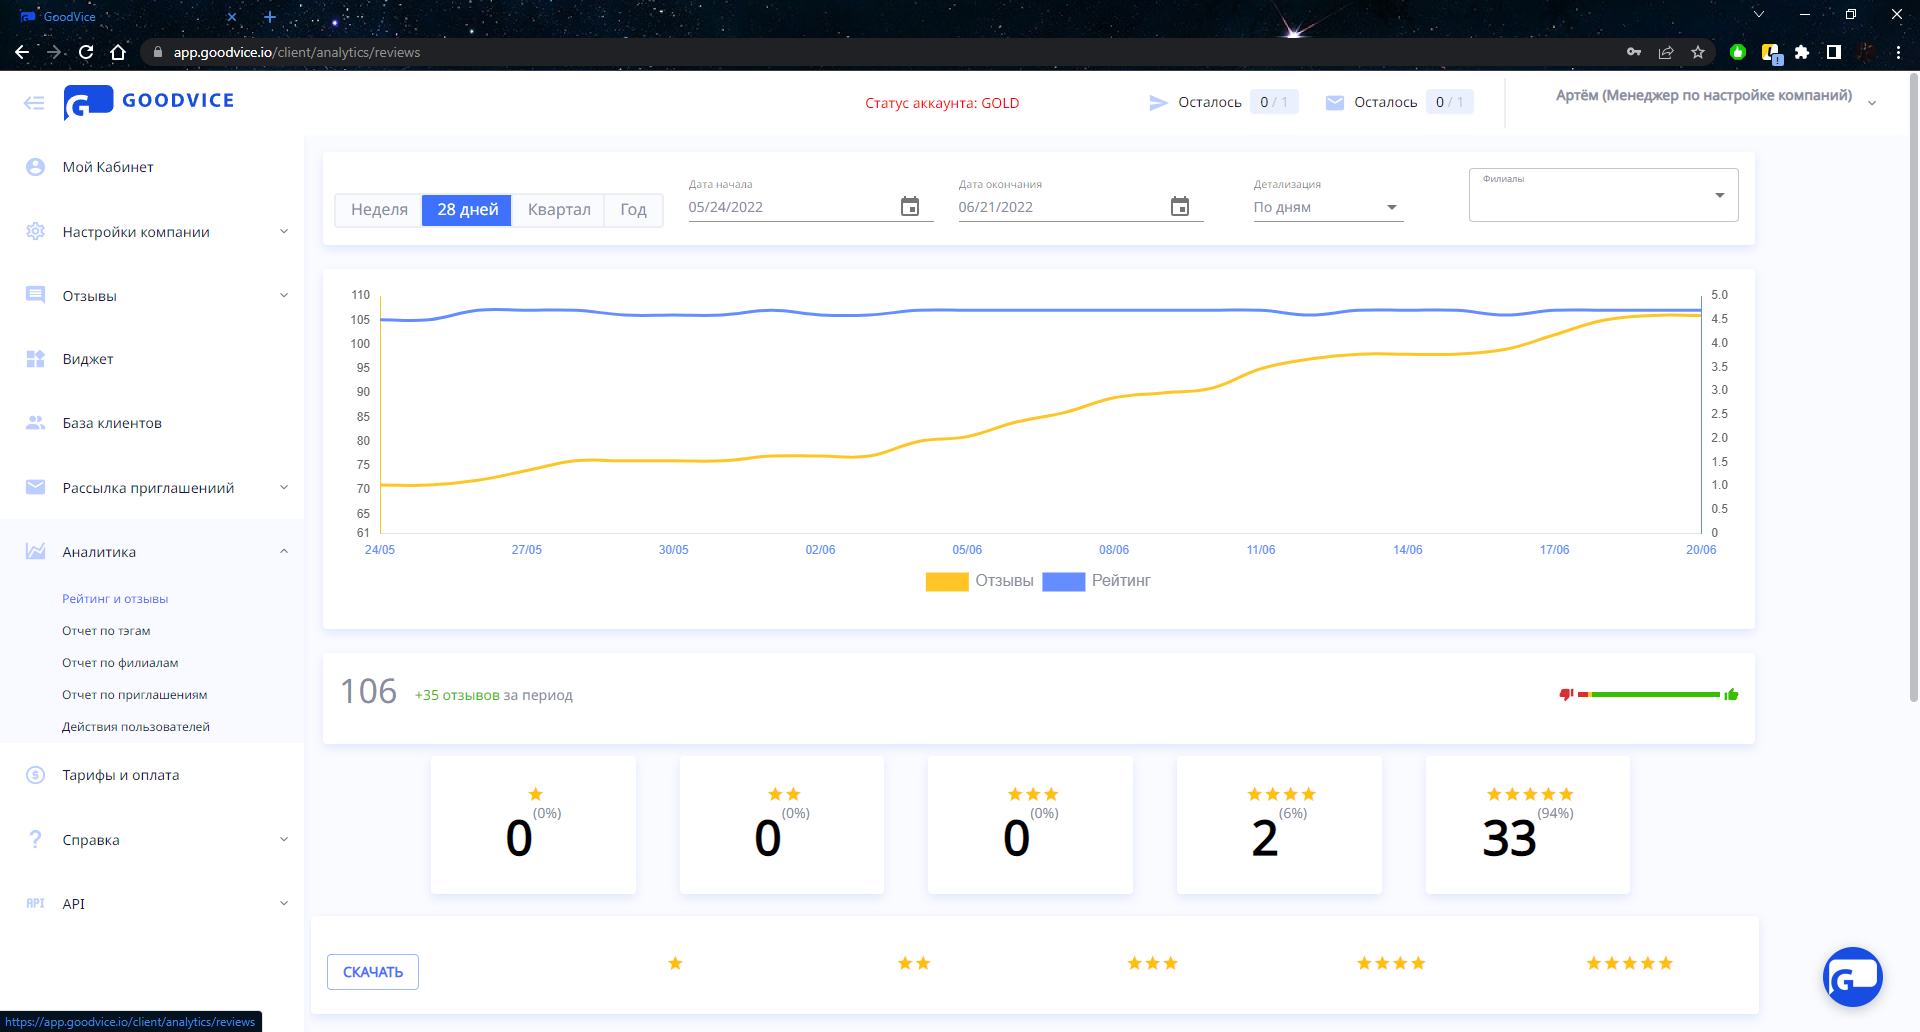Click the sidebar collapse arrow icon
Screen dimensions: 1920x1032
tap(34, 103)
